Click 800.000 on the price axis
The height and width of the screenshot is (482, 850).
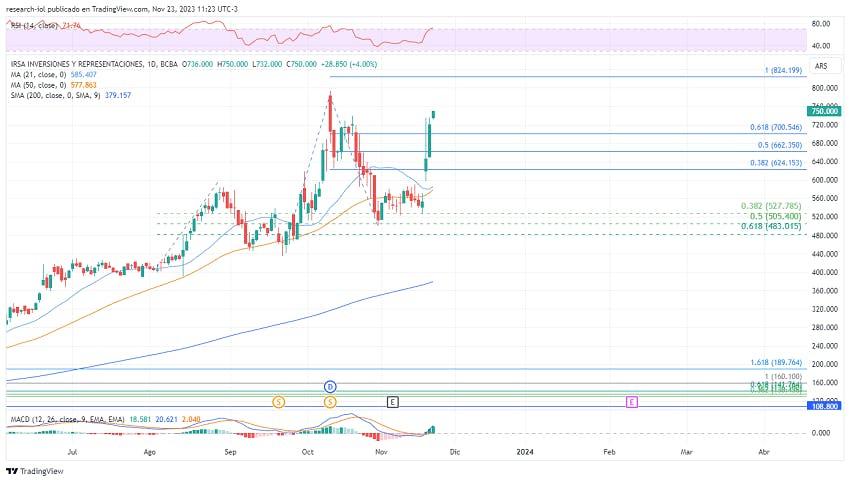coord(825,88)
